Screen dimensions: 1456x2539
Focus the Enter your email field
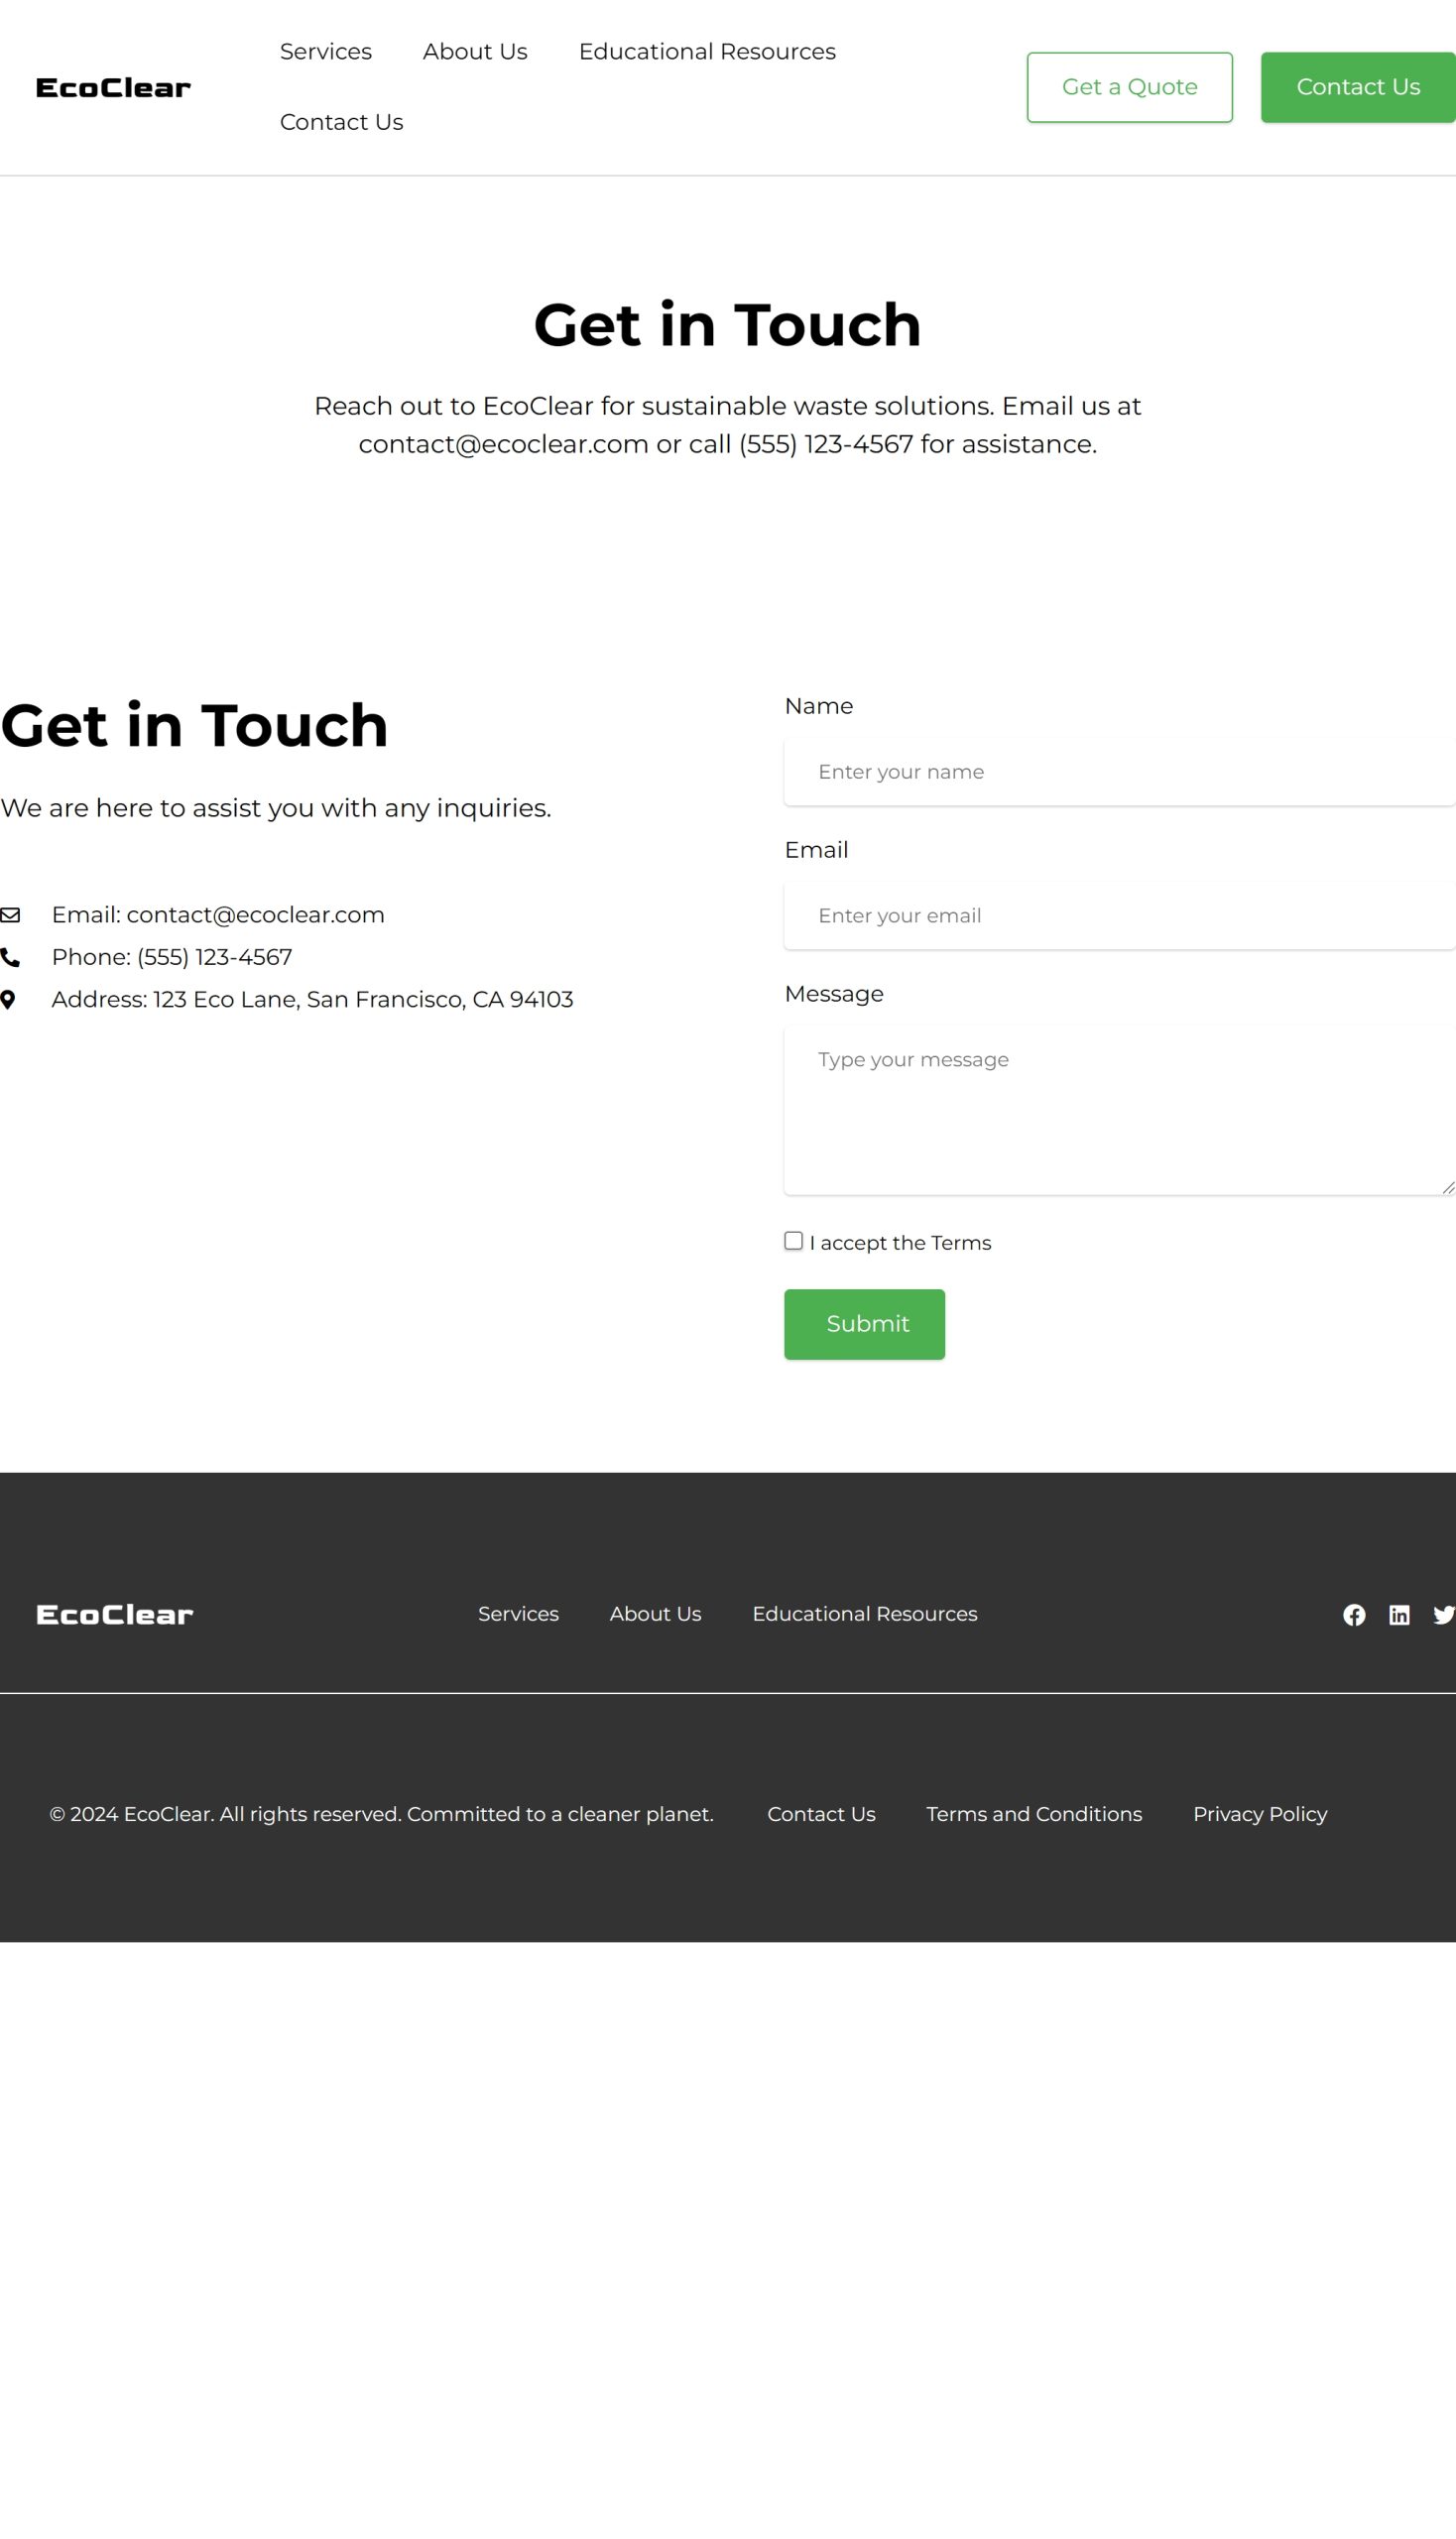tap(1120, 916)
